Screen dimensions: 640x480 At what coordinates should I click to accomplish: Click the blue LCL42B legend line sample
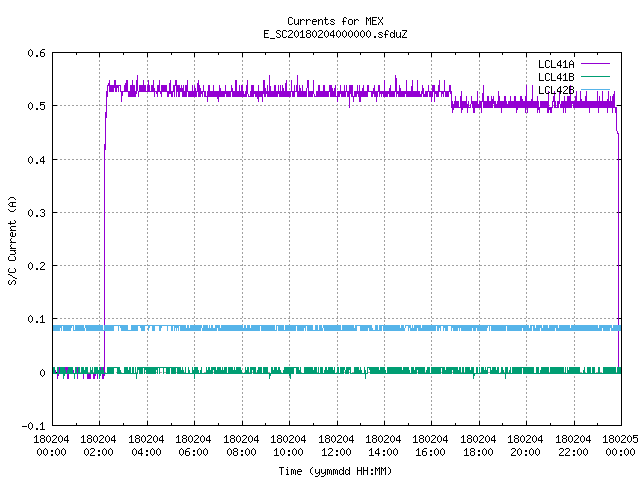click(595, 89)
